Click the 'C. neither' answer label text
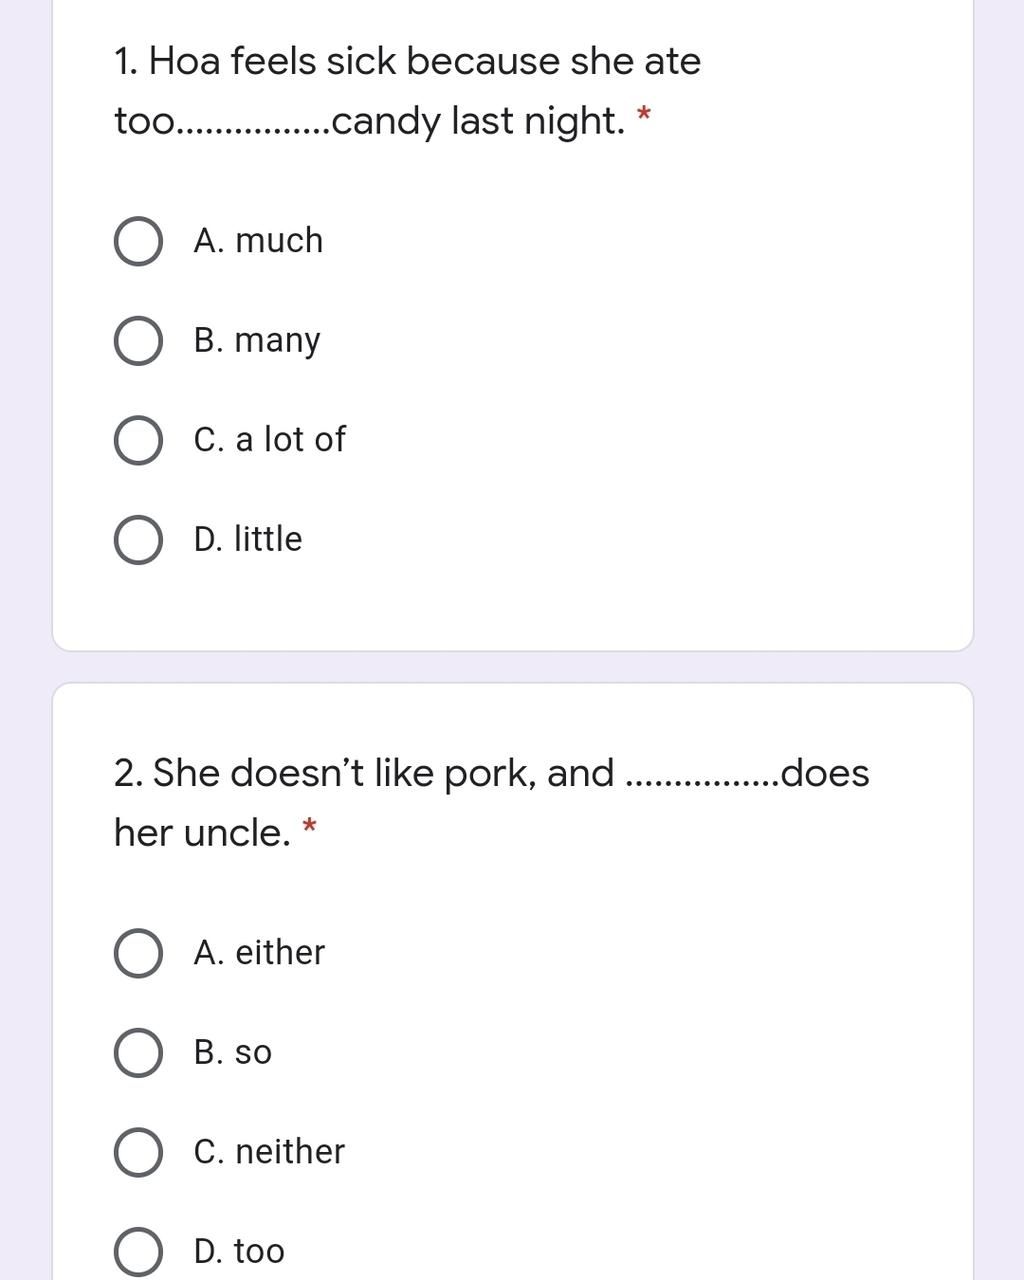Screen dimensions: 1024x1280 [x=269, y=1152]
